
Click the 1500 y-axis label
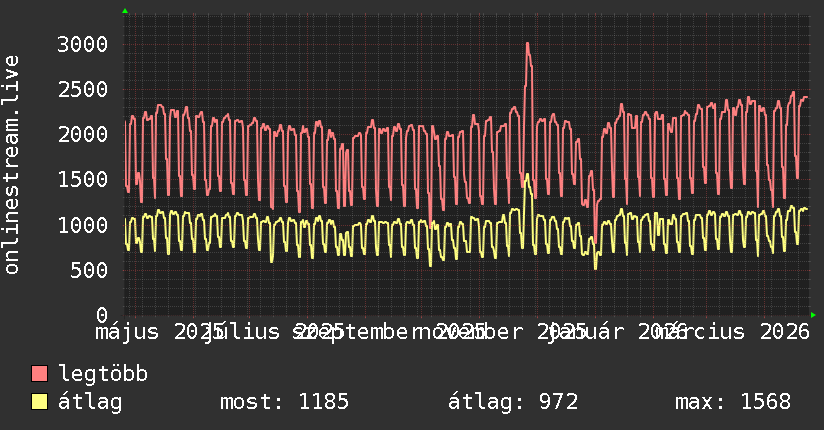click(x=83, y=180)
